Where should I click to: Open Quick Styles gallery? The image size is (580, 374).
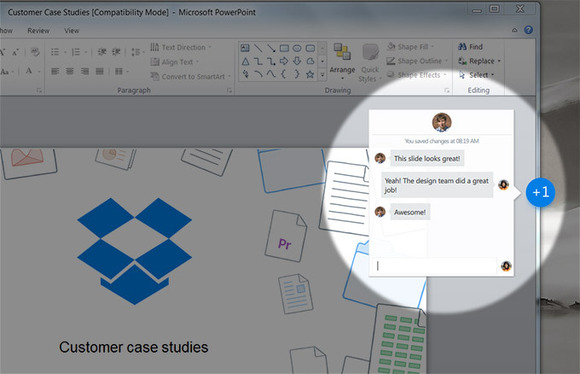click(370, 63)
